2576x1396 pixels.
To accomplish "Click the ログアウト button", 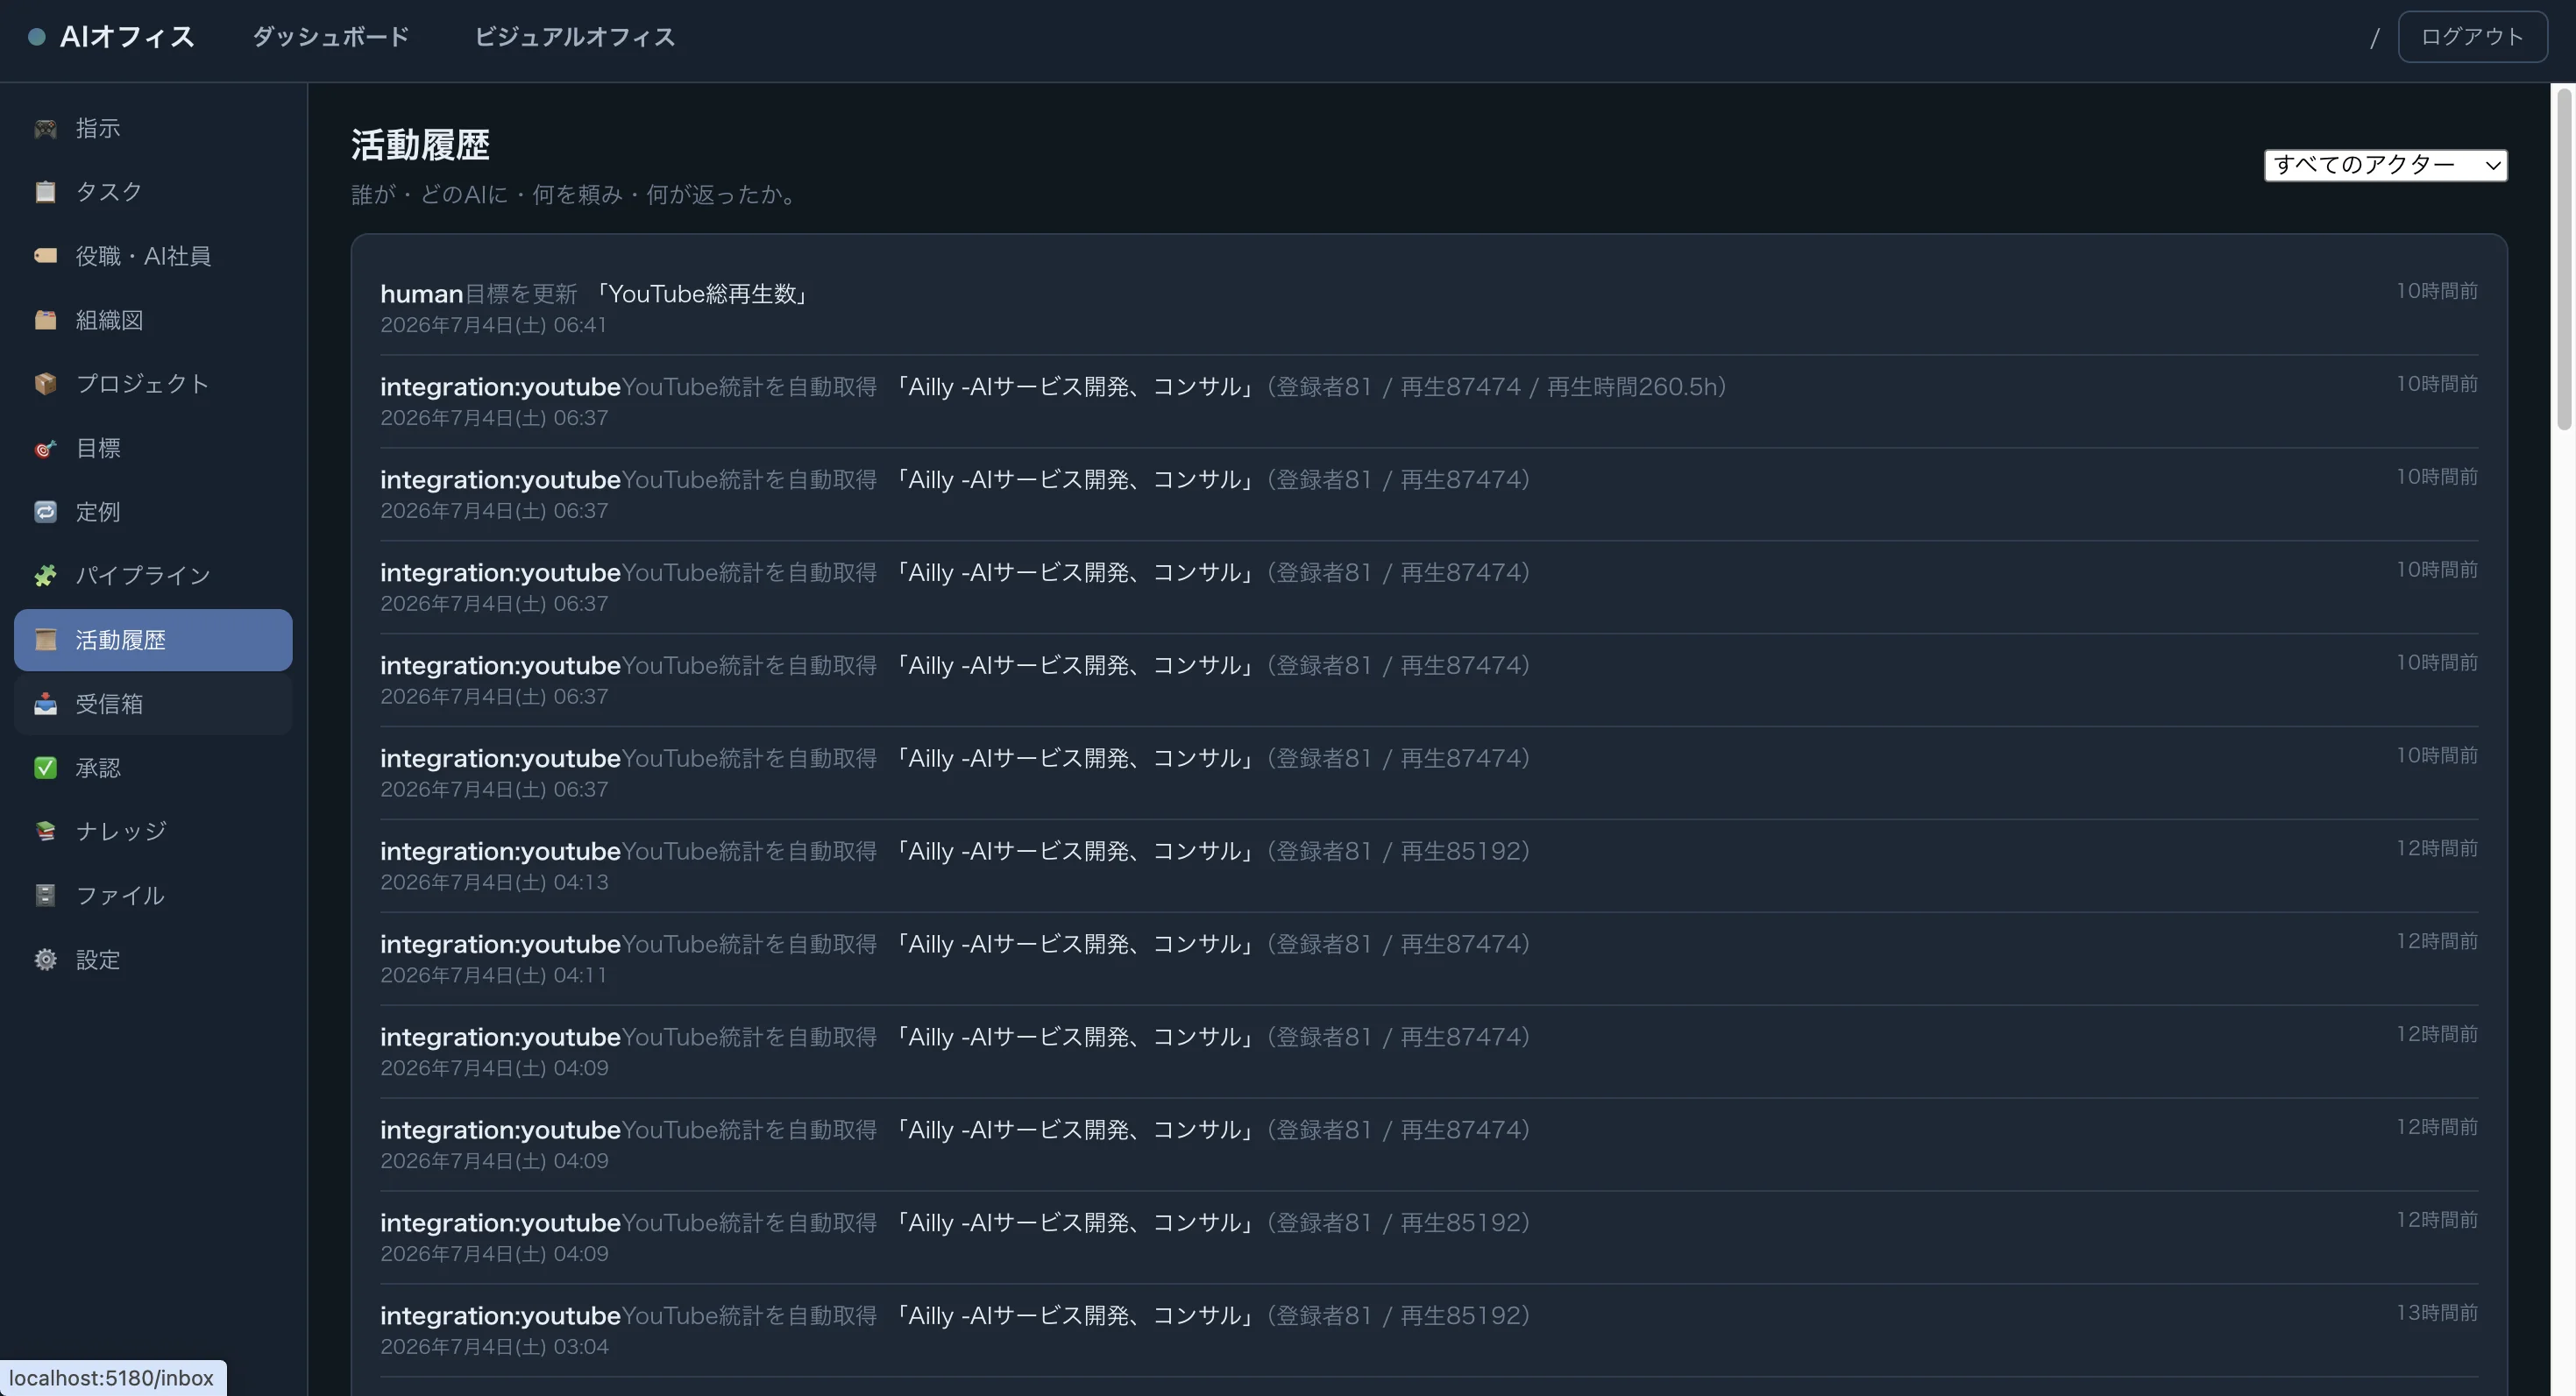I will 2472,37.
